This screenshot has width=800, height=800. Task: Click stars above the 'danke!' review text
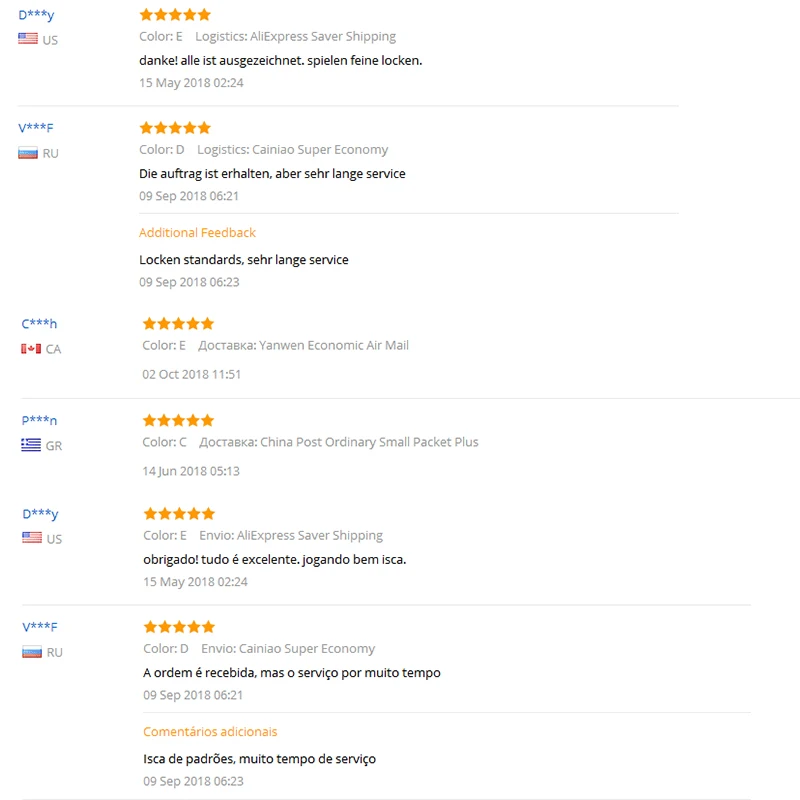(x=175, y=15)
